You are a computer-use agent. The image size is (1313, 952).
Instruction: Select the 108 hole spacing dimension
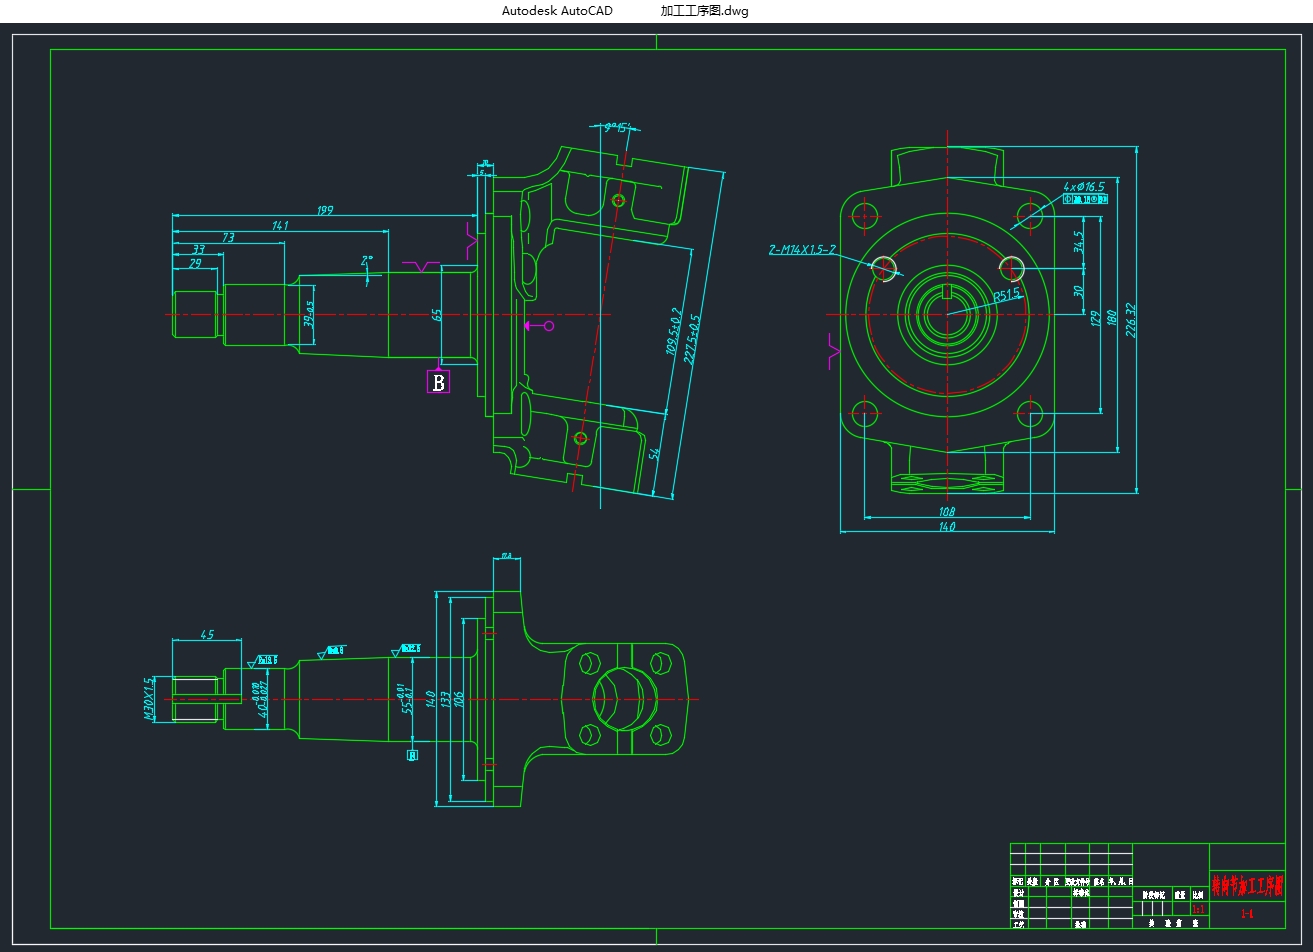coord(946,512)
